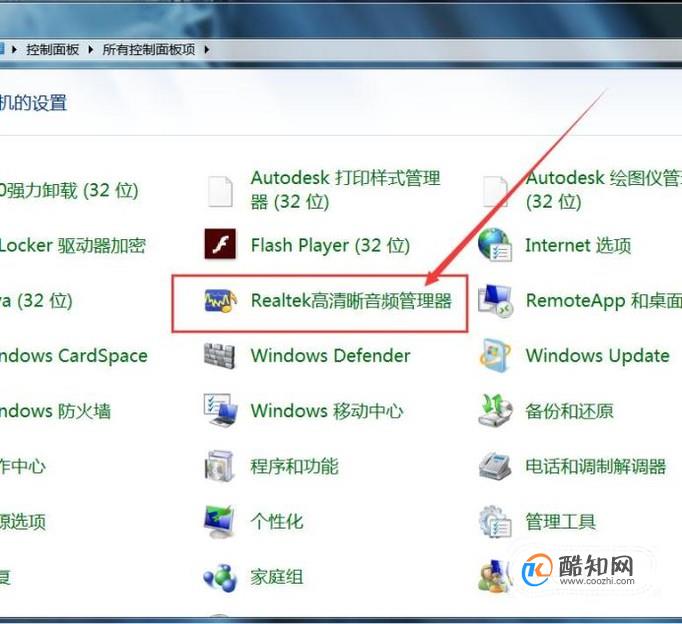
Task: Open the 家庭组 link
Action: coord(277,577)
